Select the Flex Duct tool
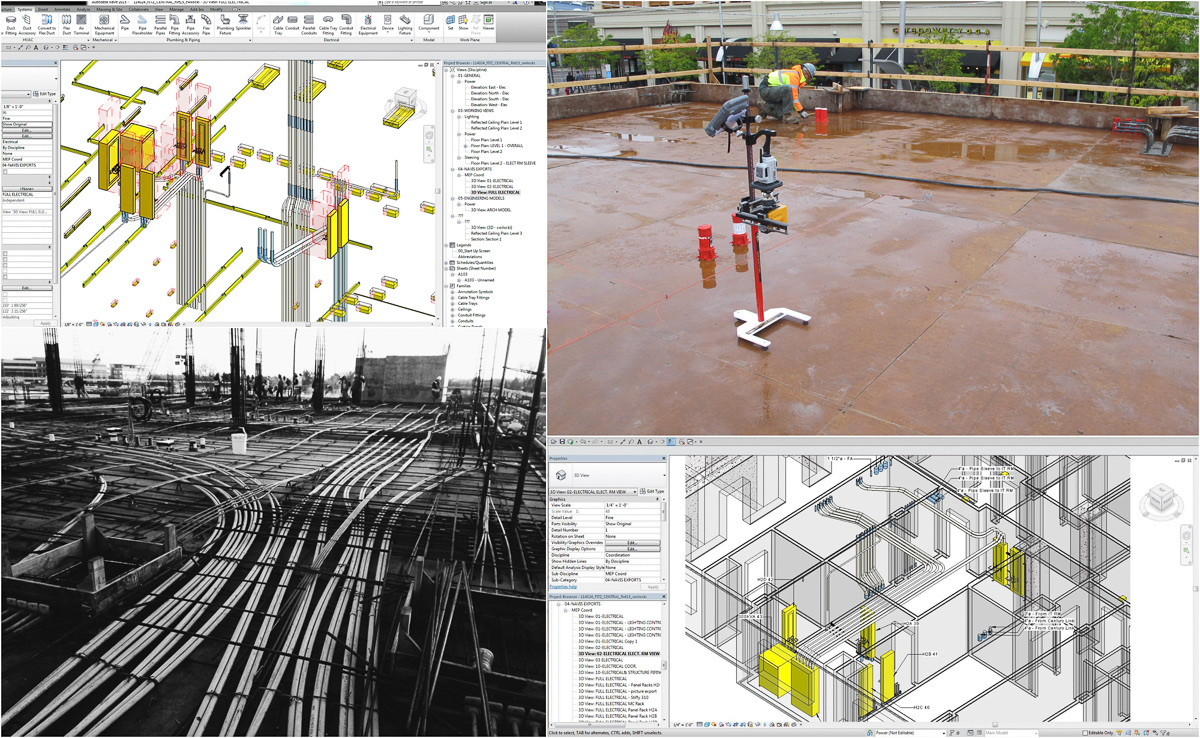This screenshot has height=738, width=1200. (x=67, y=23)
